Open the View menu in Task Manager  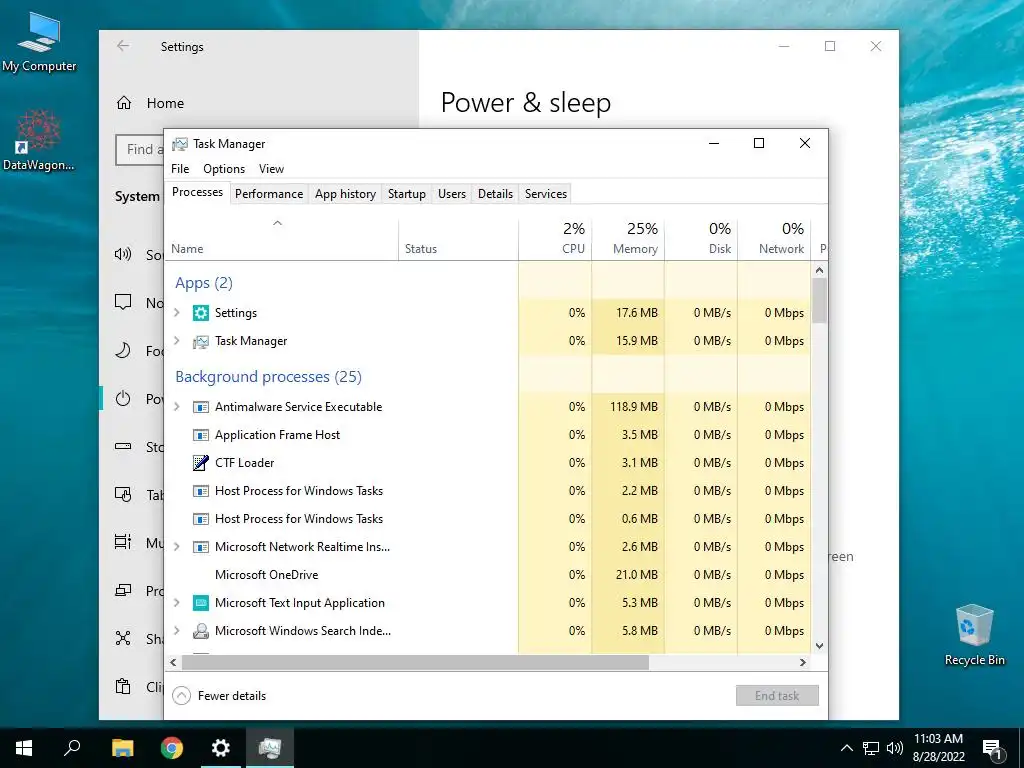click(x=271, y=168)
